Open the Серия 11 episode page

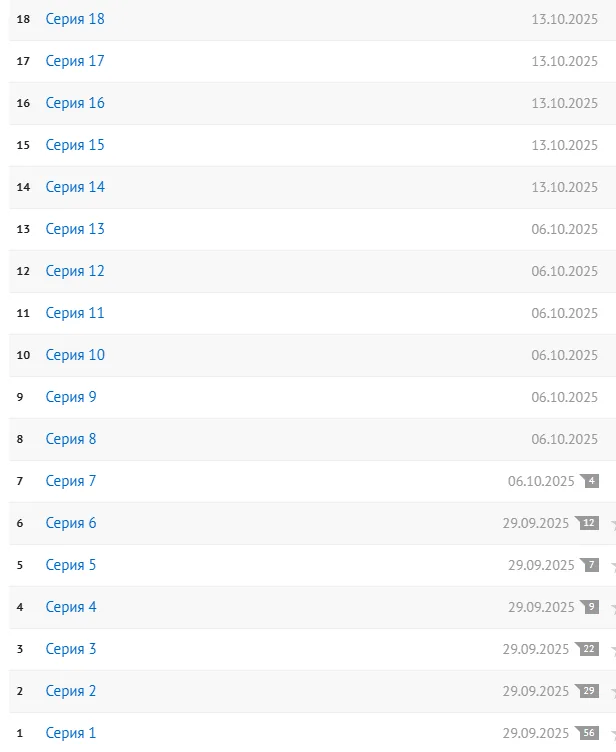(x=75, y=313)
